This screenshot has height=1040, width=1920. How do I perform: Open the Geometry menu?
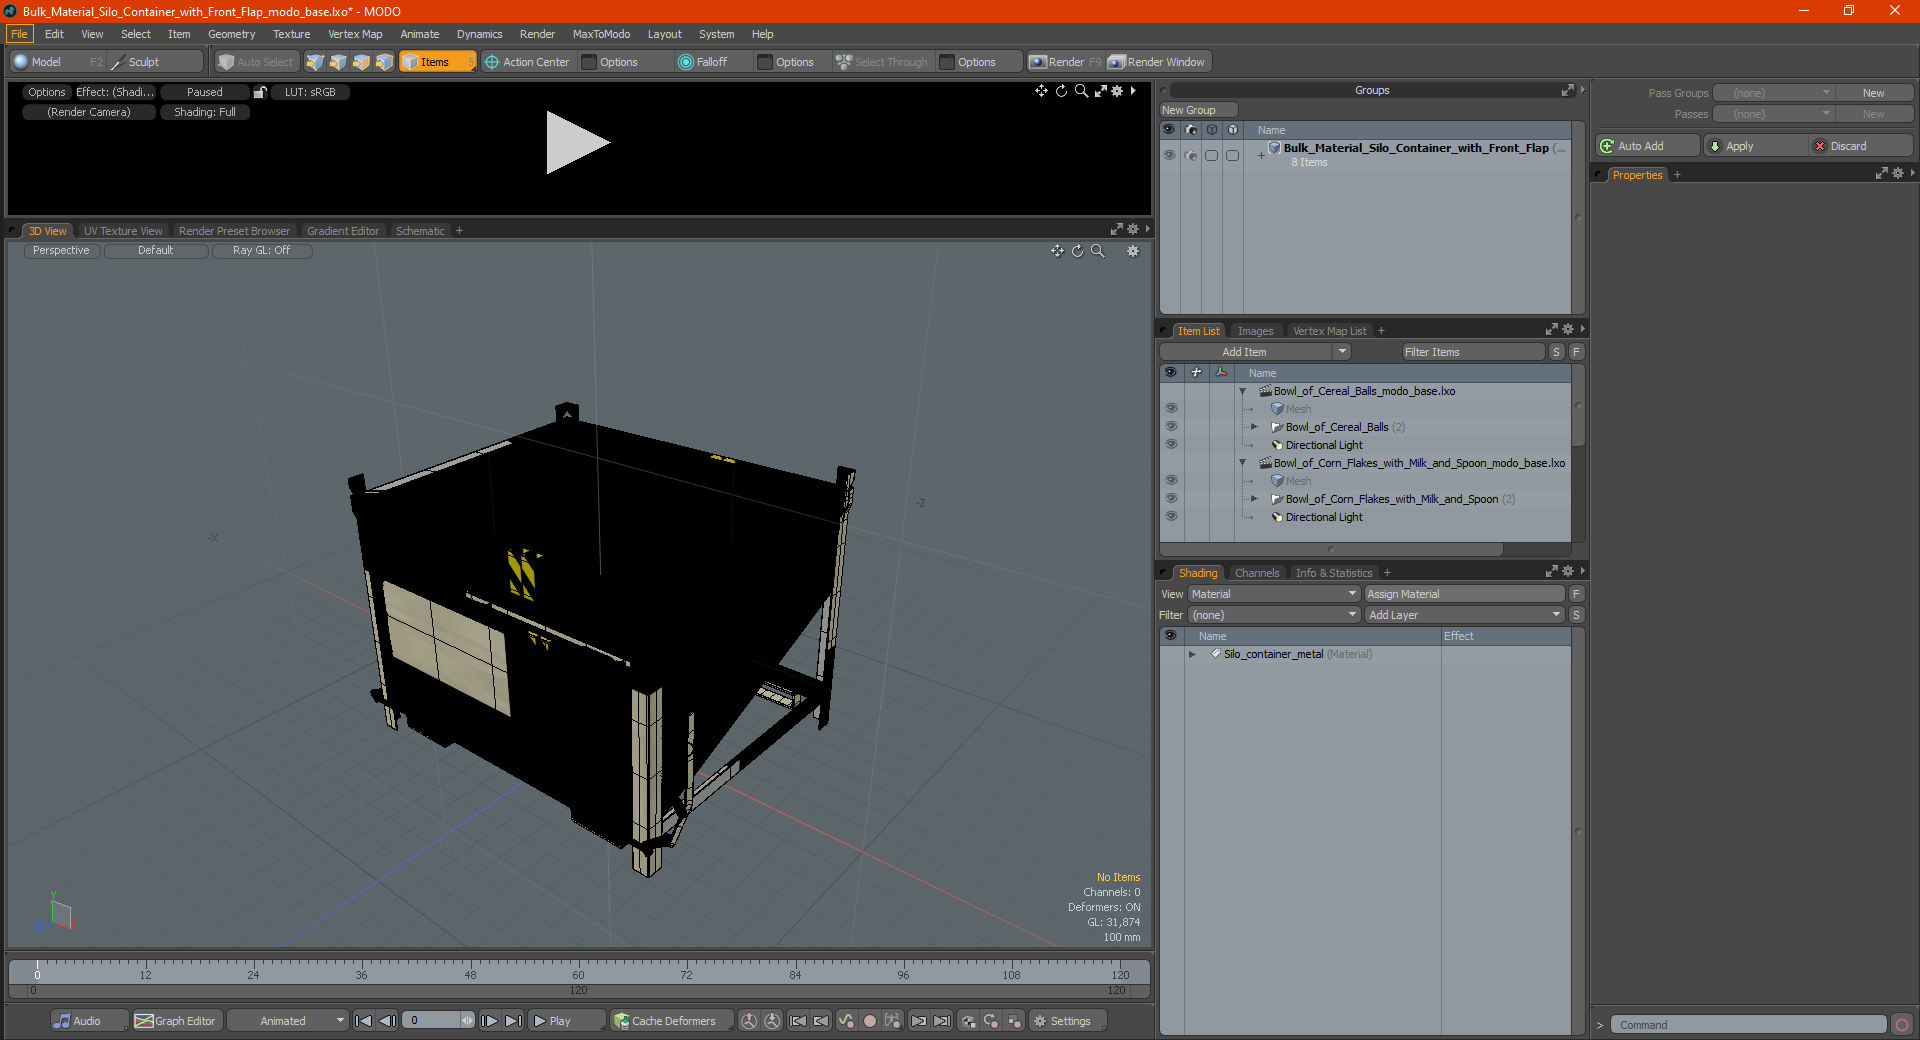pyautogui.click(x=231, y=34)
